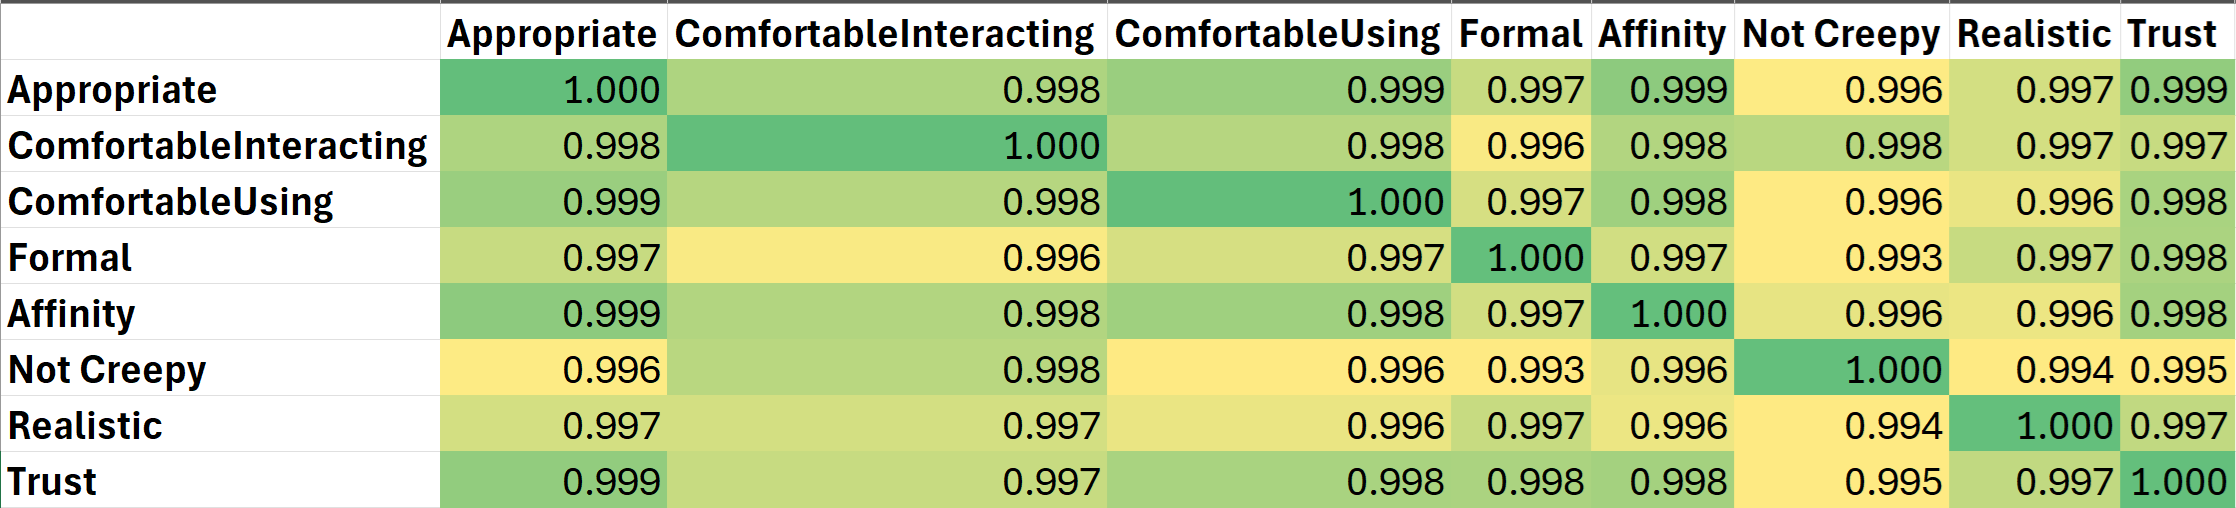This screenshot has width=2236, height=508.
Task: Click the ComfortableUsing column header cell
Action: tap(1279, 32)
